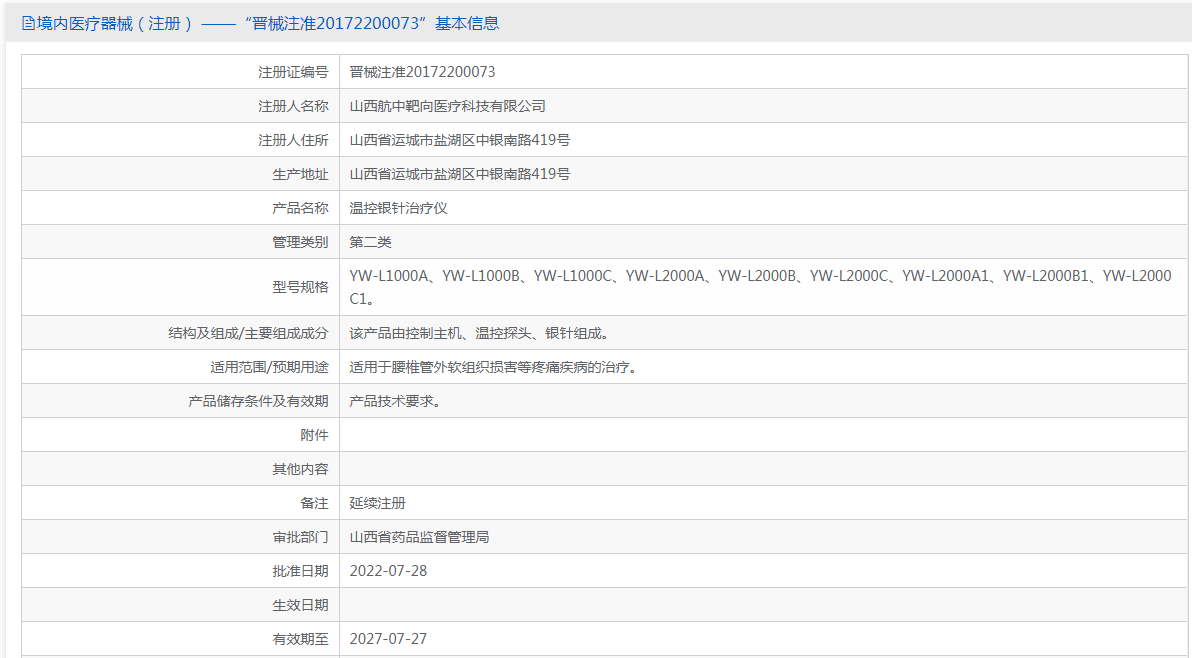The height and width of the screenshot is (658, 1192).
Task: Click the document icon beside the page title
Action: (28, 24)
